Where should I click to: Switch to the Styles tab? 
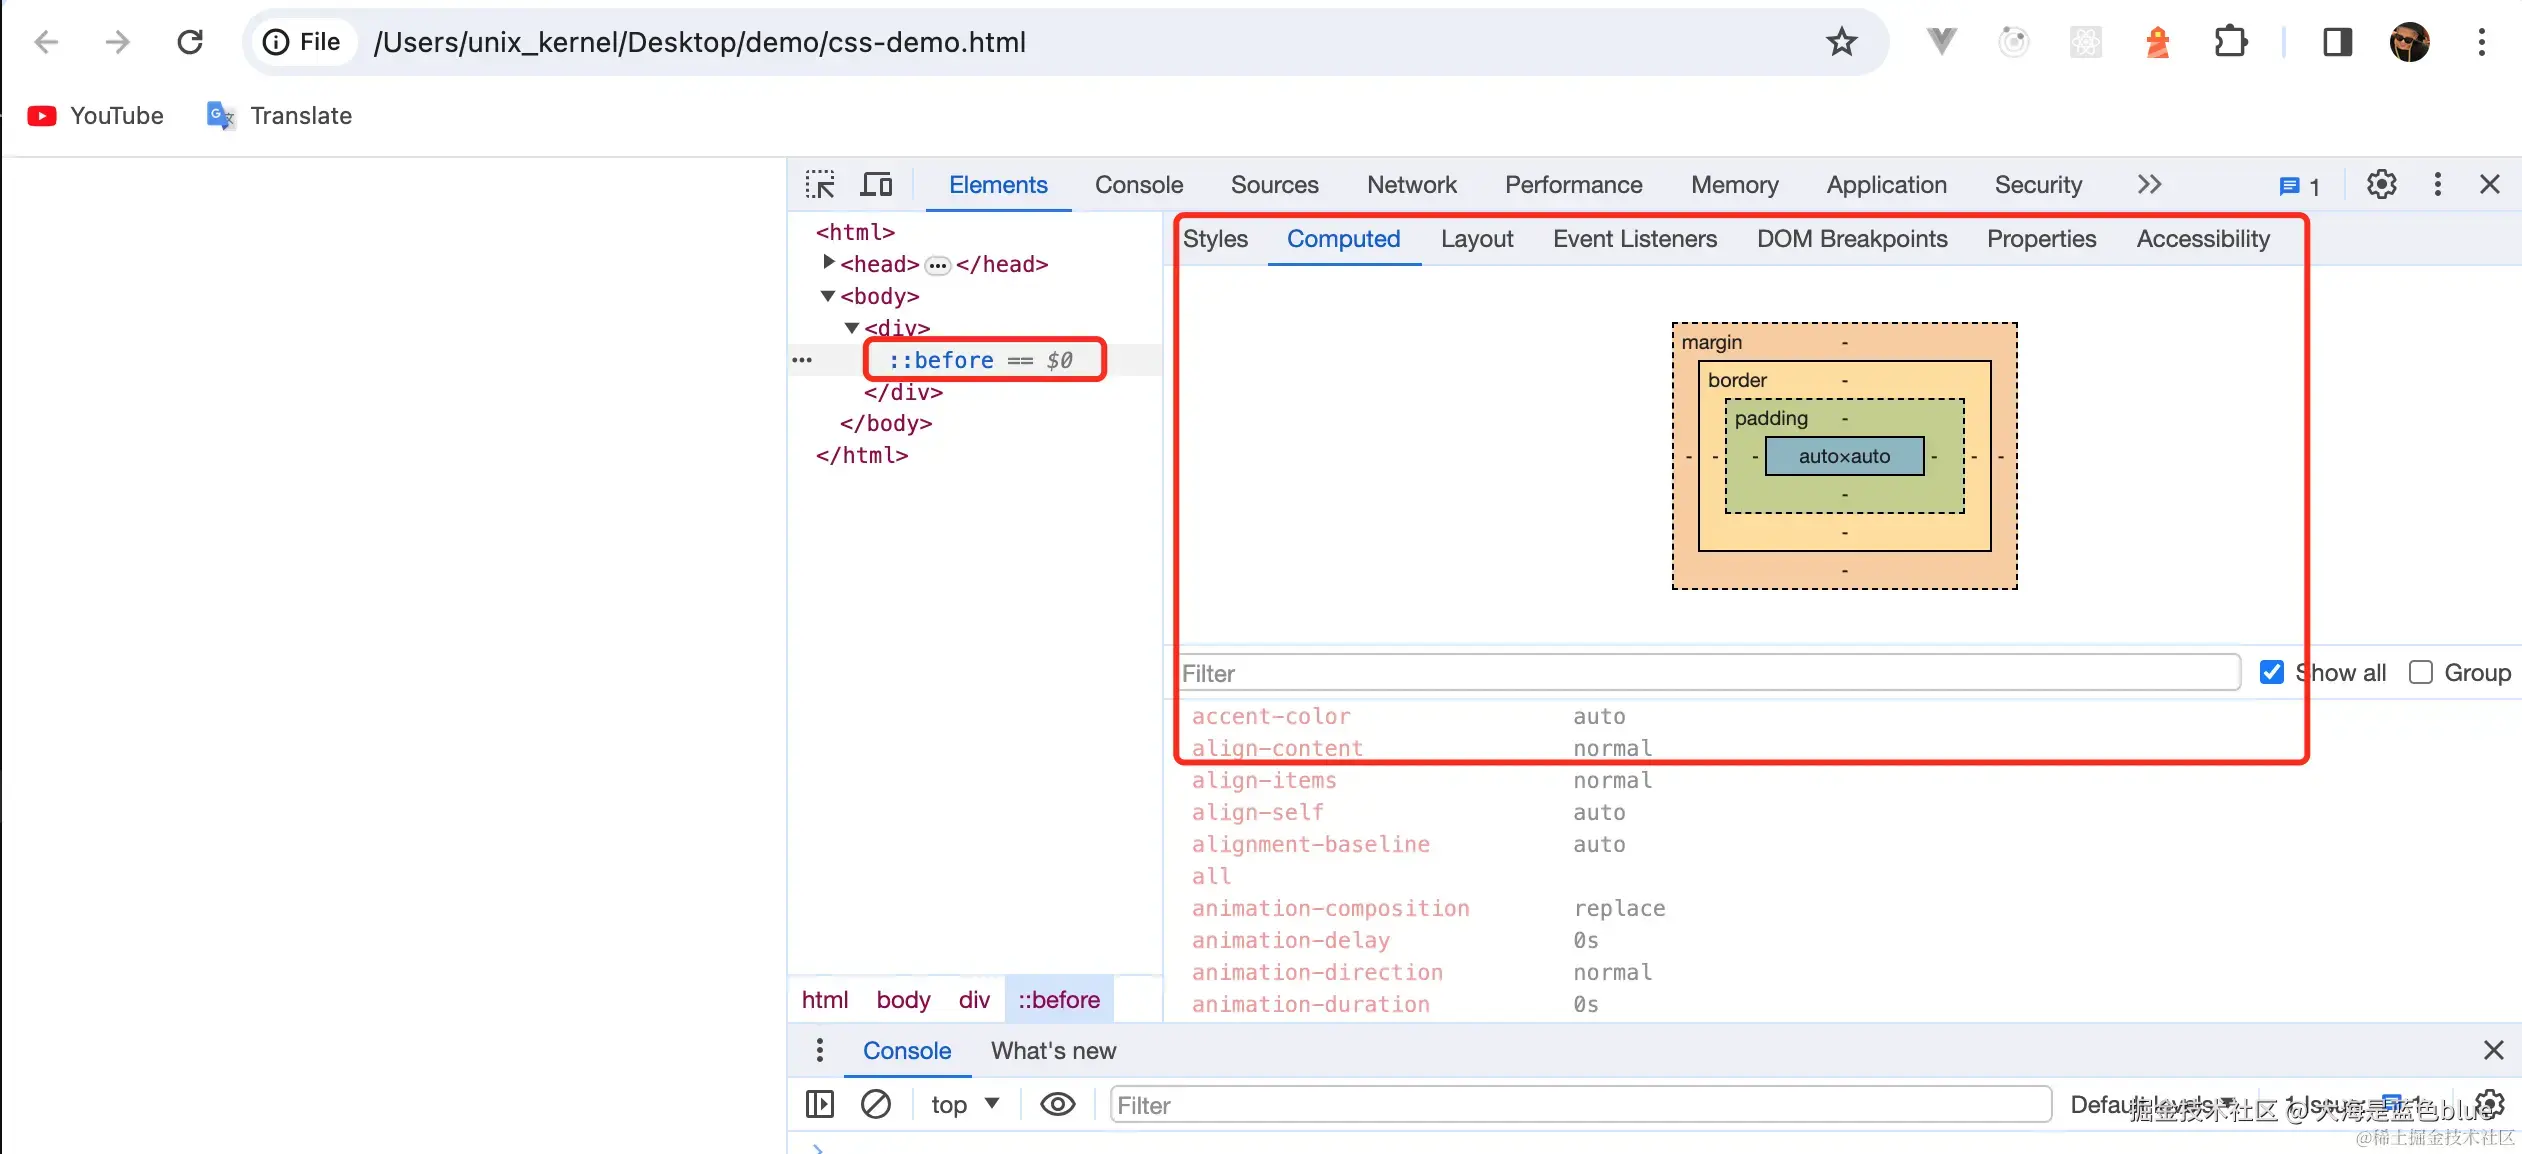(x=1215, y=239)
